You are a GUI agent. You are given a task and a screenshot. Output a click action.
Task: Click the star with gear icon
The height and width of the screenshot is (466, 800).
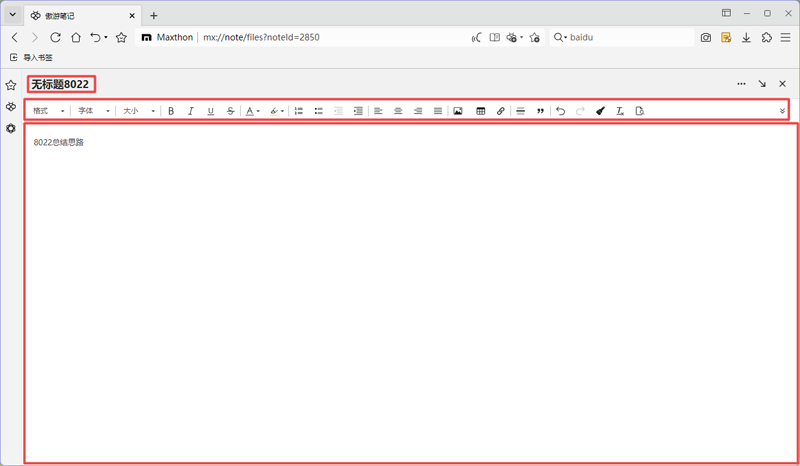click(535, 37)
